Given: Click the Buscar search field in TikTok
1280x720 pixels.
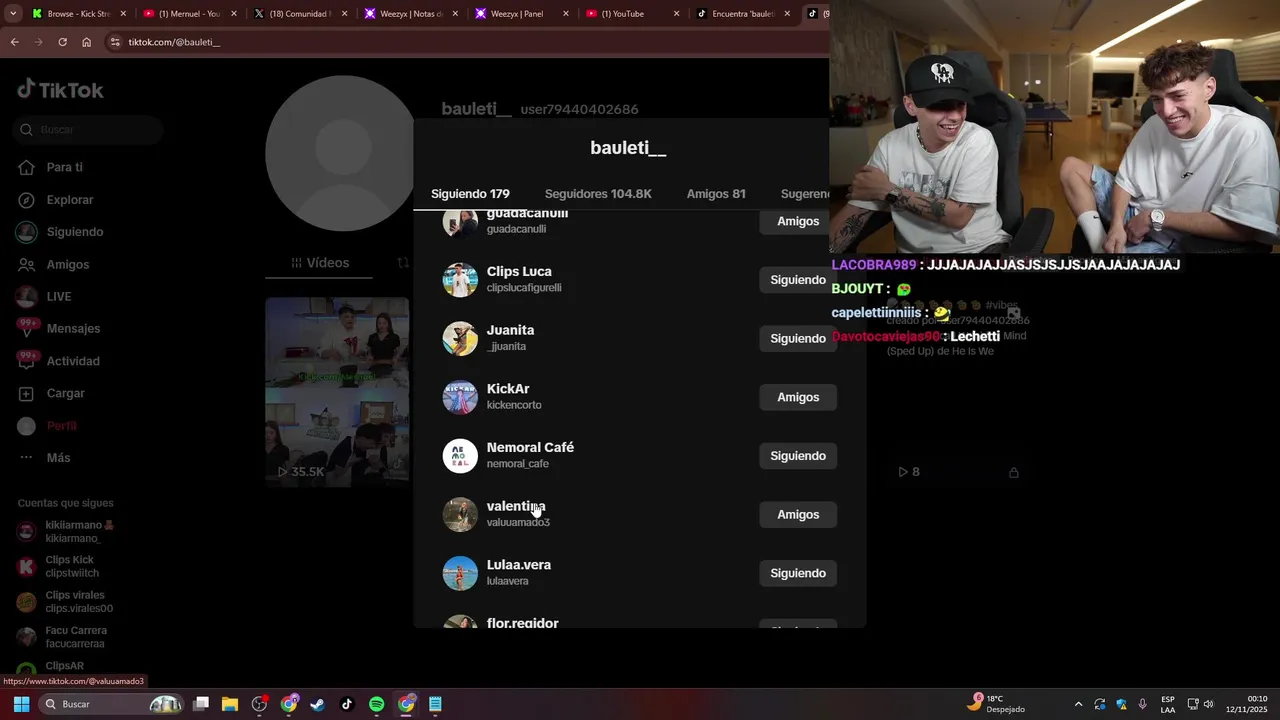Looking at the screenshot, I should point(90,129).
